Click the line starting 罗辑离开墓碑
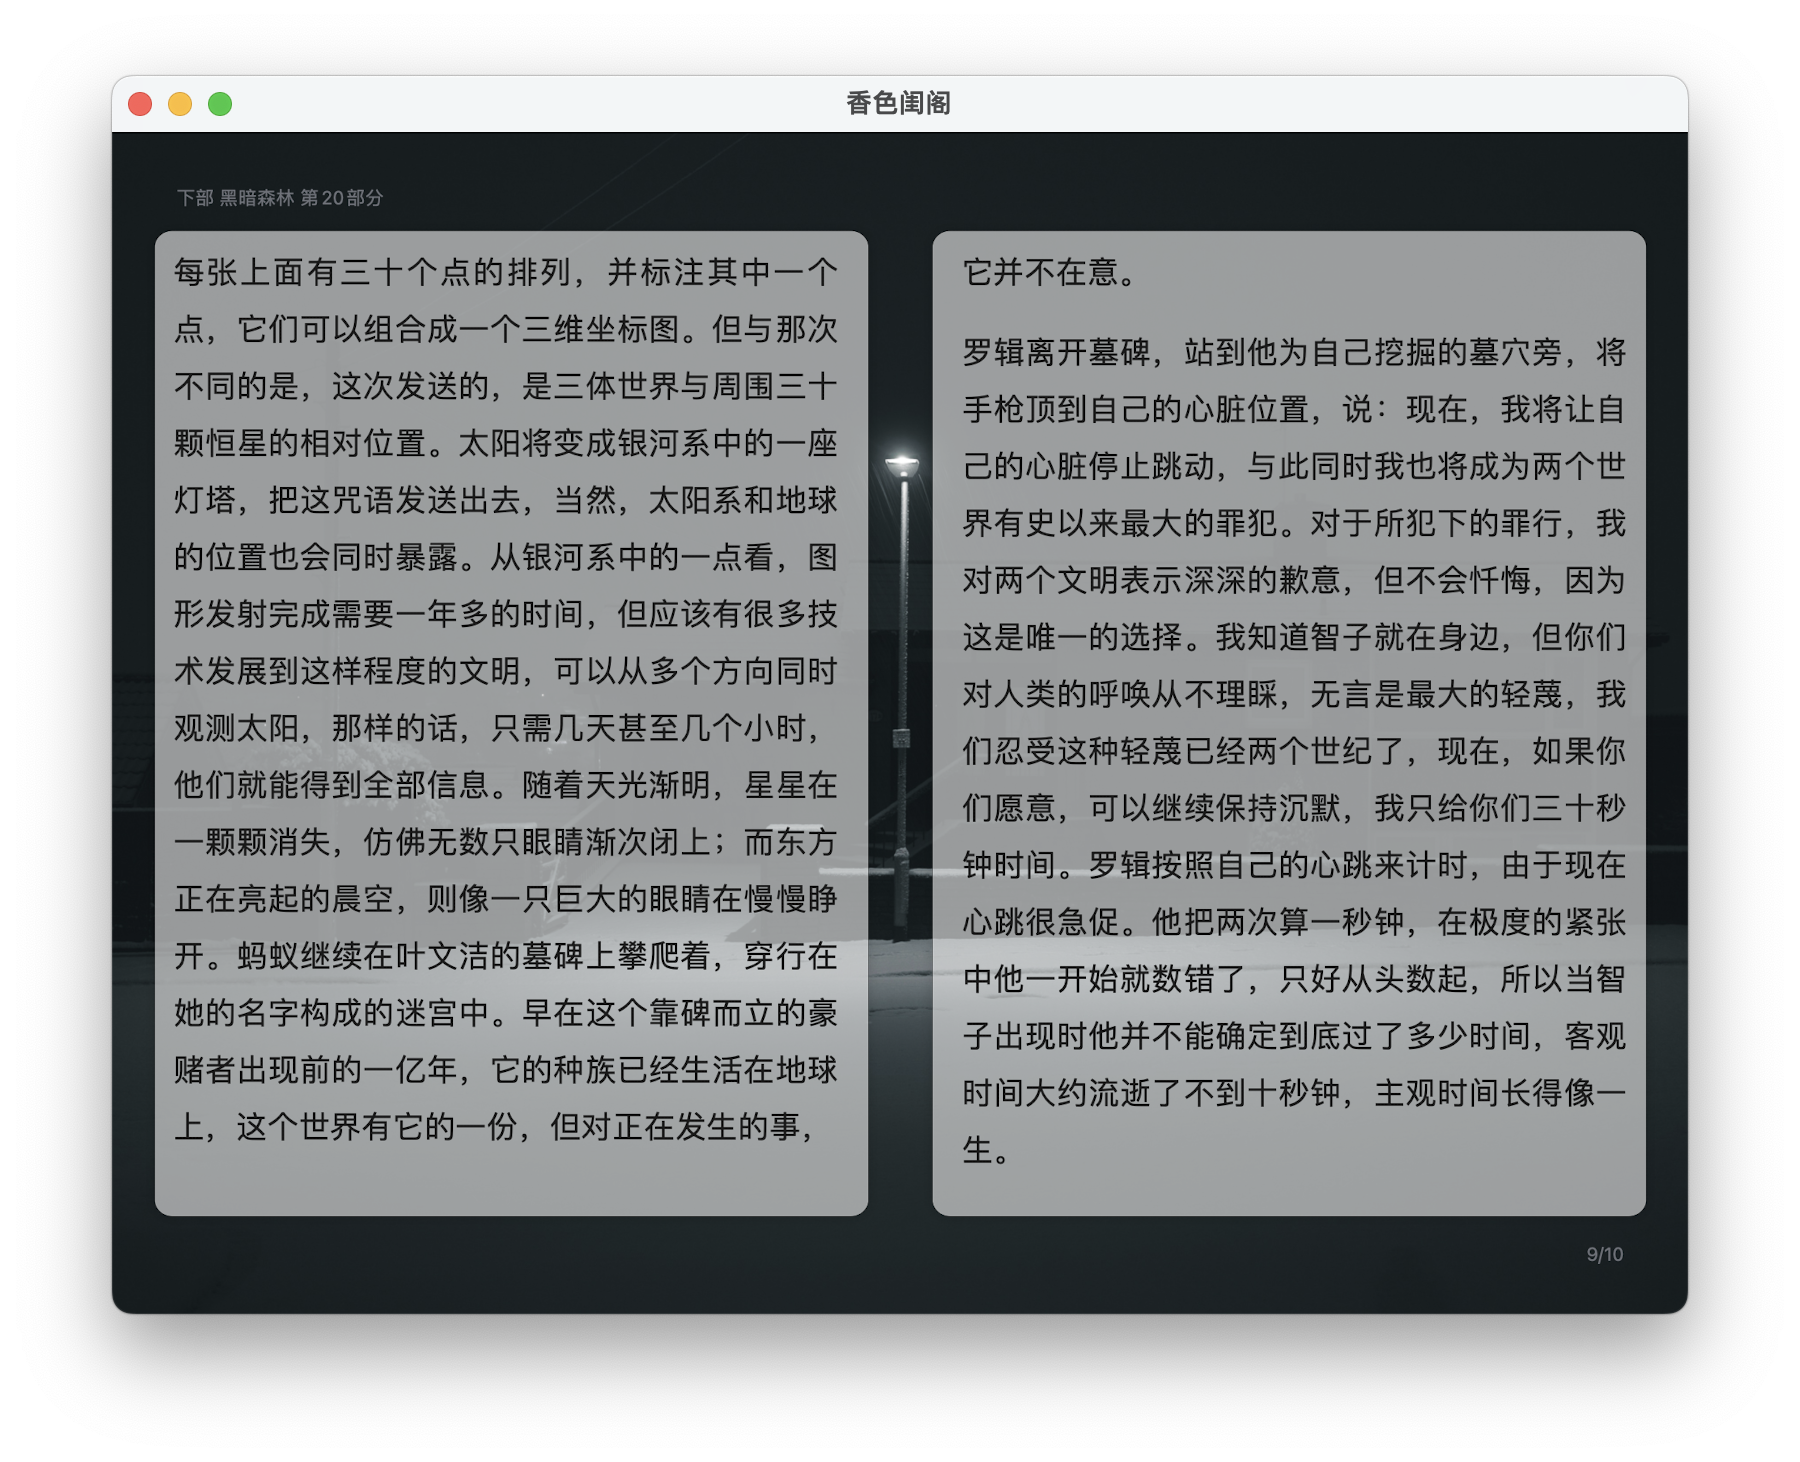Screen dimensions: 1800x1462 point(1293,352)
